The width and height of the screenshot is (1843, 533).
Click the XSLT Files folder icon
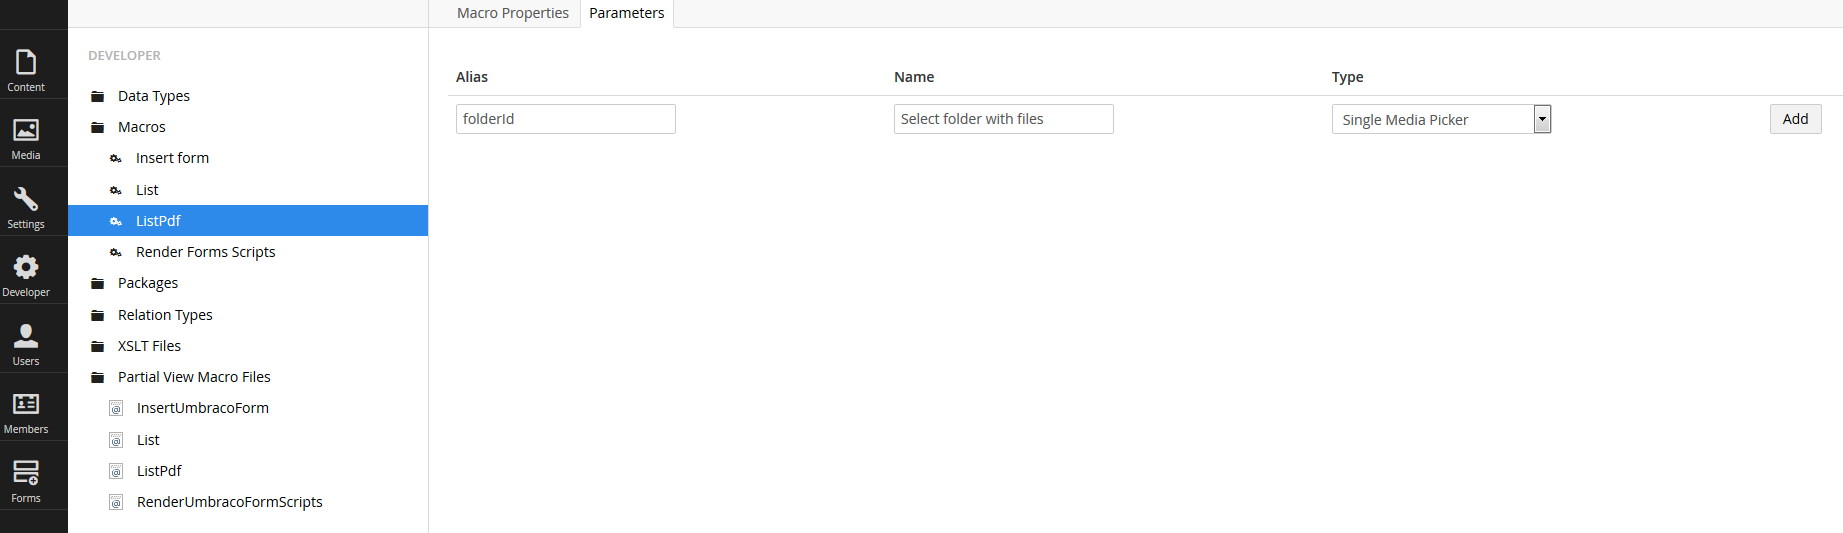coord(98,347)
